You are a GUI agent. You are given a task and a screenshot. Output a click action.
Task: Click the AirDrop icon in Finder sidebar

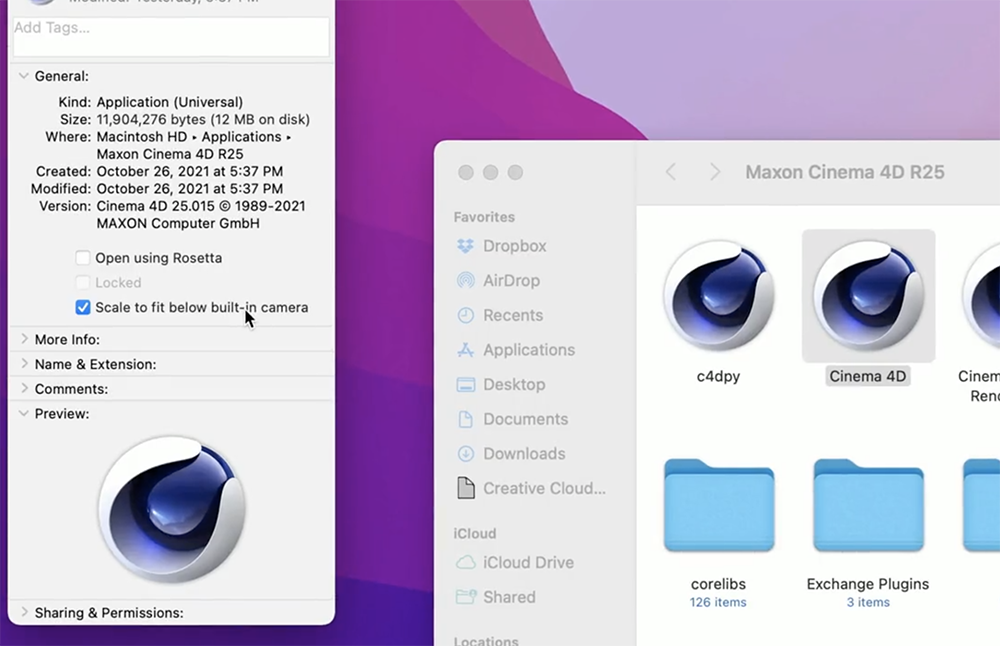(466, 281)
